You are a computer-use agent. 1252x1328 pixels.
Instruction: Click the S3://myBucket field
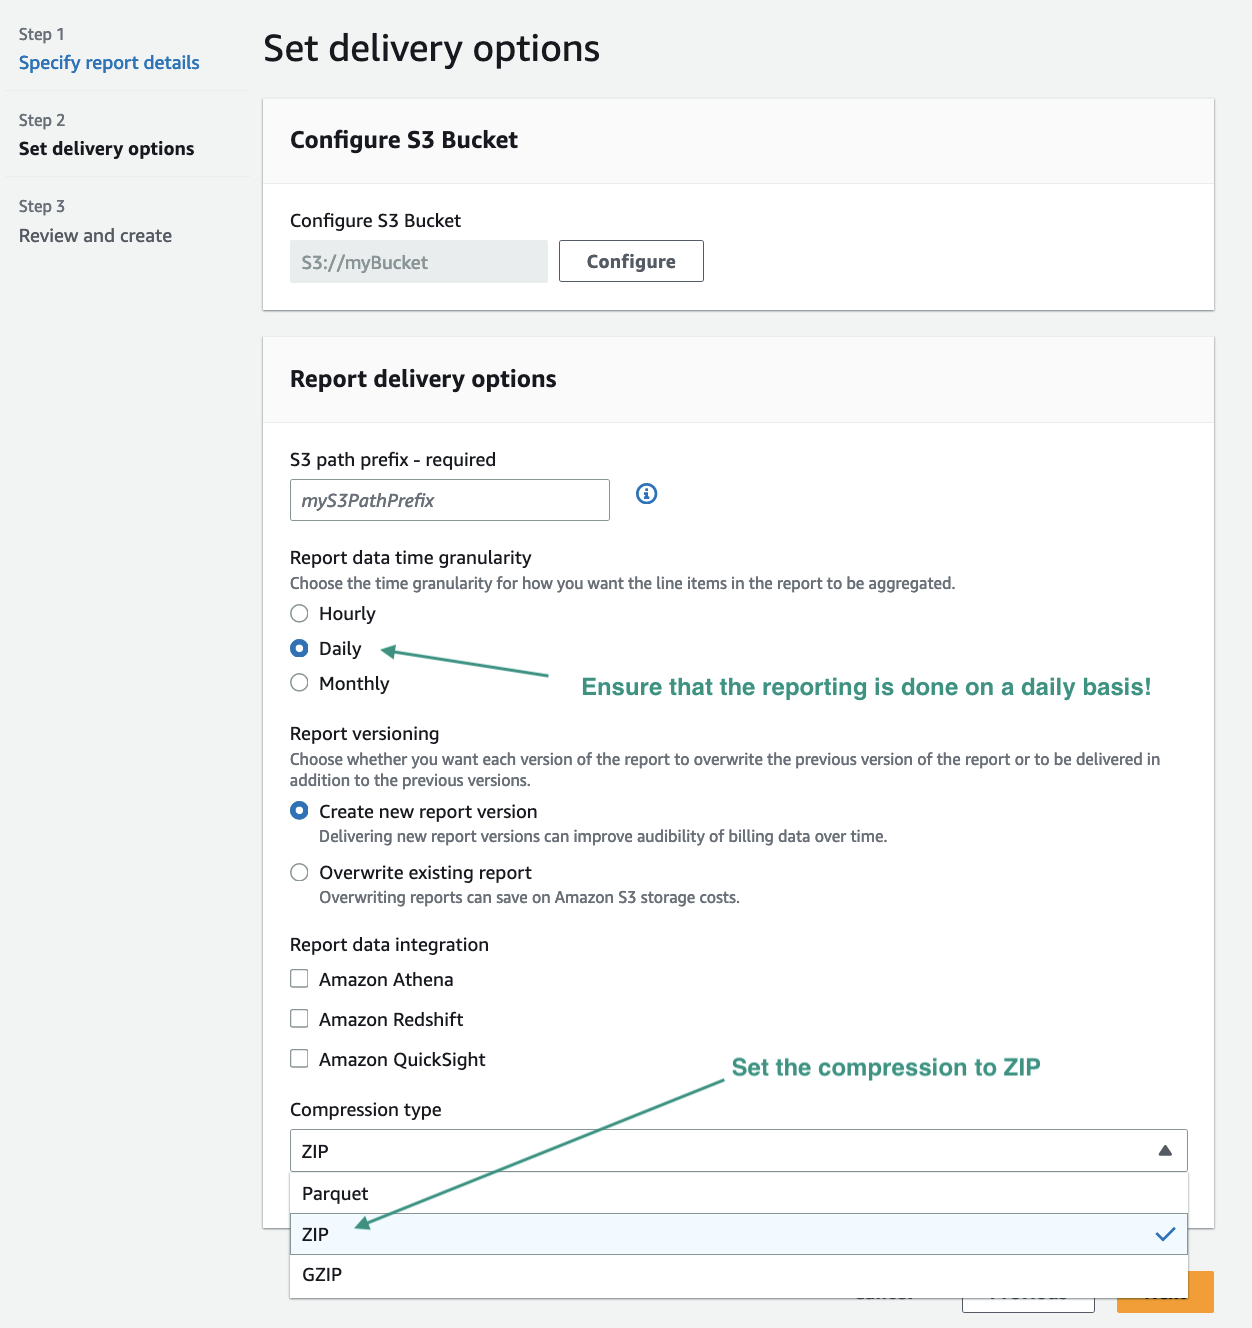click(x=418, y=261)
